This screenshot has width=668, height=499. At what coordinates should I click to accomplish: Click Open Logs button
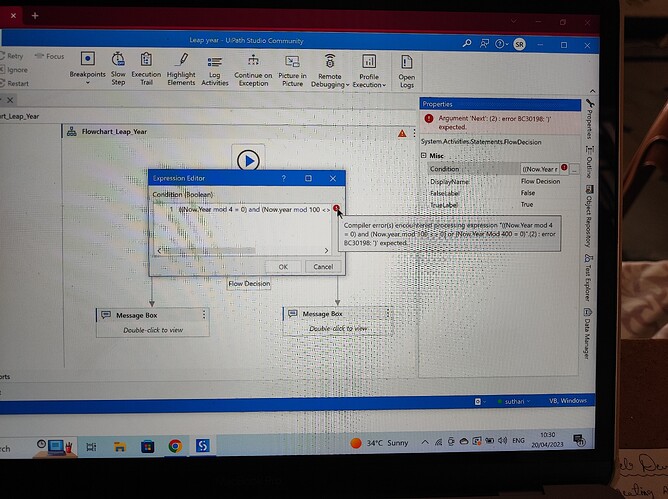pyautogui.click(x=406, y=72)
